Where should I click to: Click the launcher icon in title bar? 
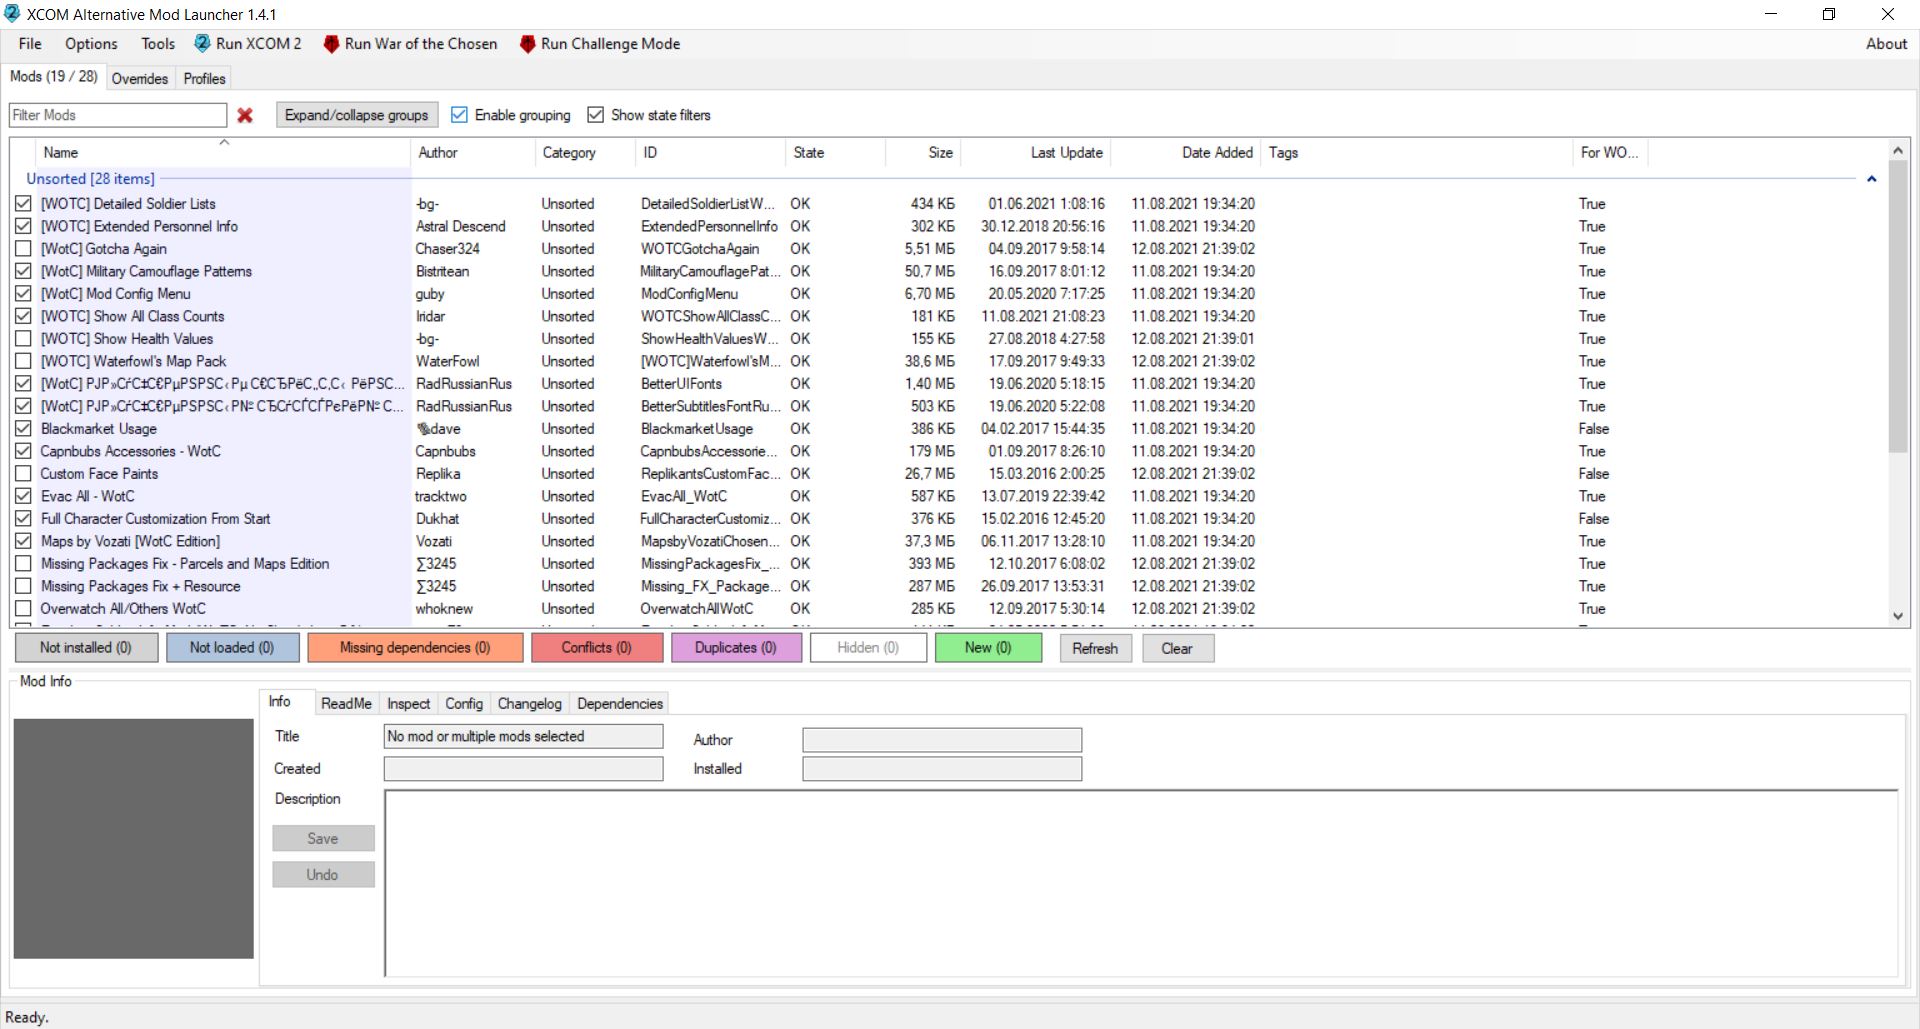[12, 14]
